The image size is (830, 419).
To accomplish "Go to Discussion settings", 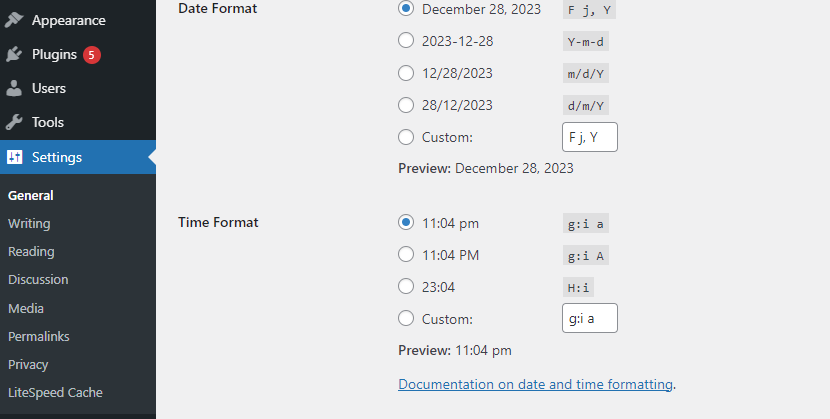I will (x=38, y=280).
